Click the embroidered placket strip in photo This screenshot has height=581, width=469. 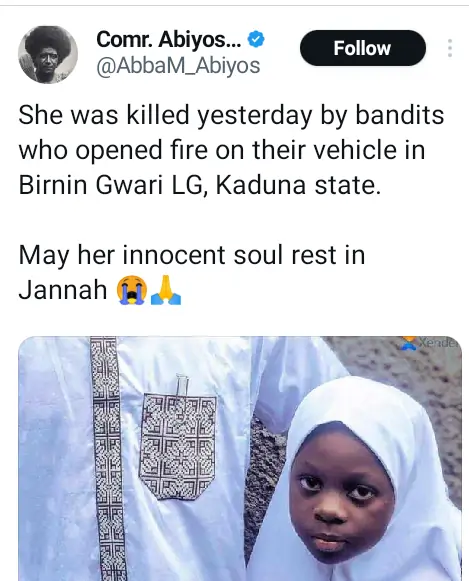[107, 458]
